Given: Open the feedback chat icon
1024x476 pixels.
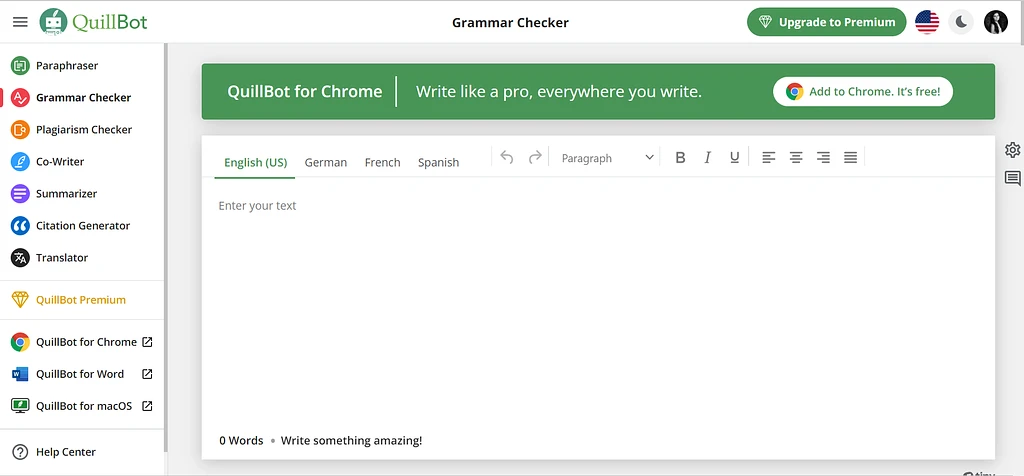Looking at the screenshot, I should tap(1012, 178).
